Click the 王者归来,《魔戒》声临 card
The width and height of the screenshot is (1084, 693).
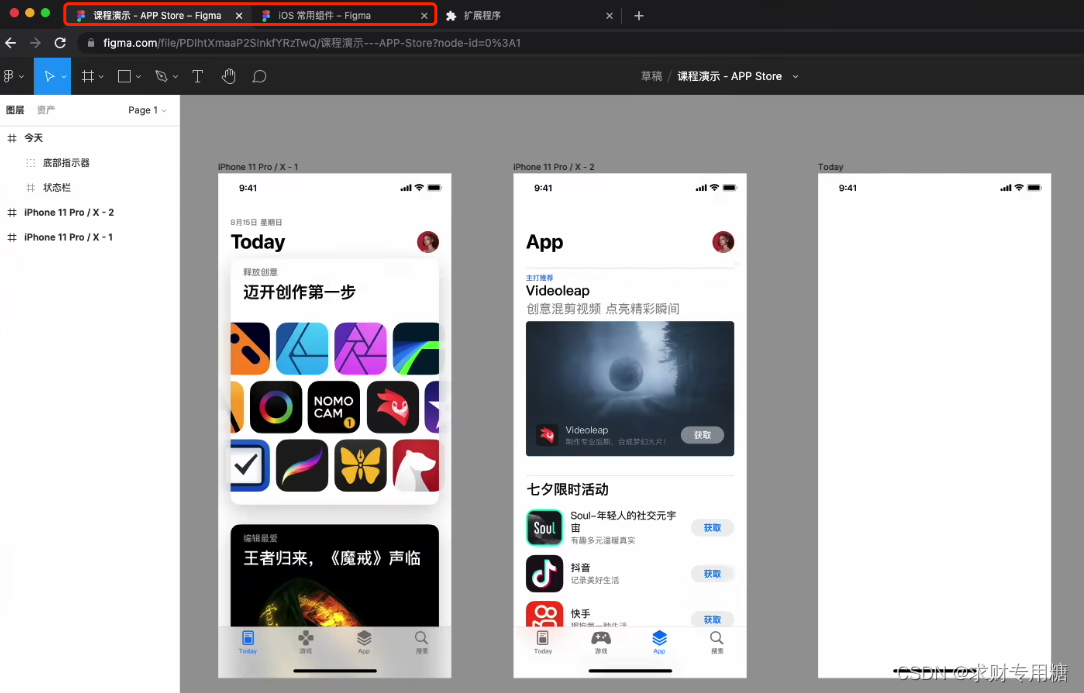[x=335, y=575]
